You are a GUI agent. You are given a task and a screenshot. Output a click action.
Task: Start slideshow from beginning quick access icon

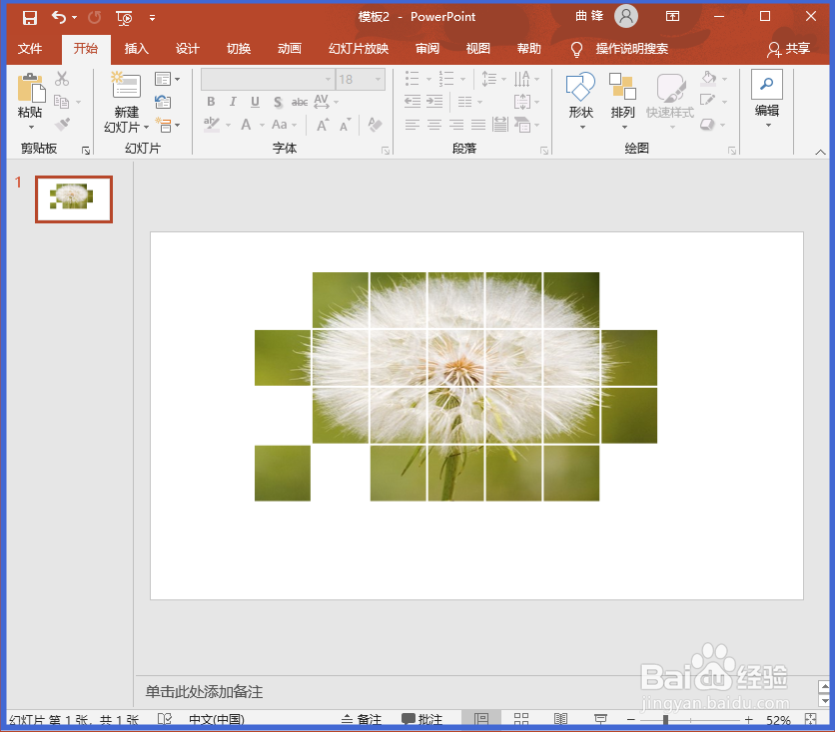[x=124, y=18]
